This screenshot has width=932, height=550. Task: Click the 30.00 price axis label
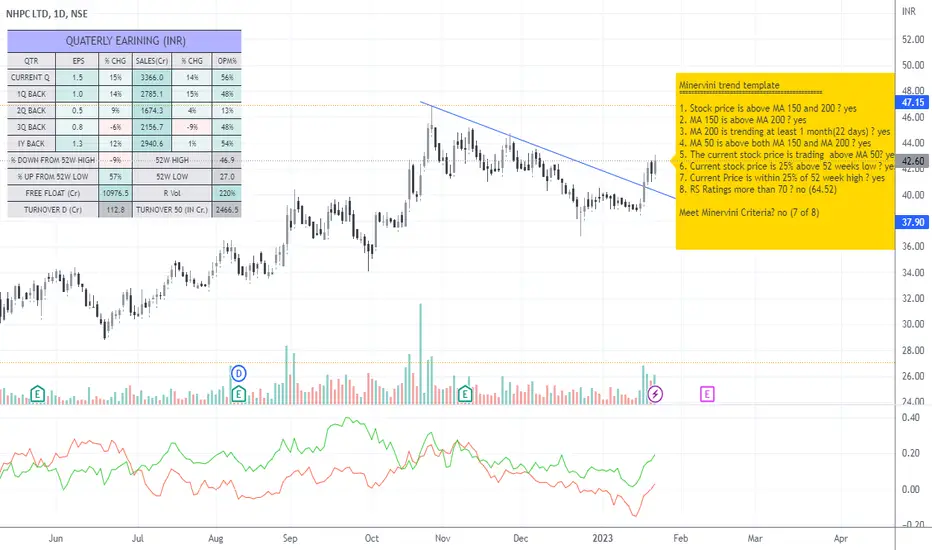pyautogui.click(x=913, y=324)
